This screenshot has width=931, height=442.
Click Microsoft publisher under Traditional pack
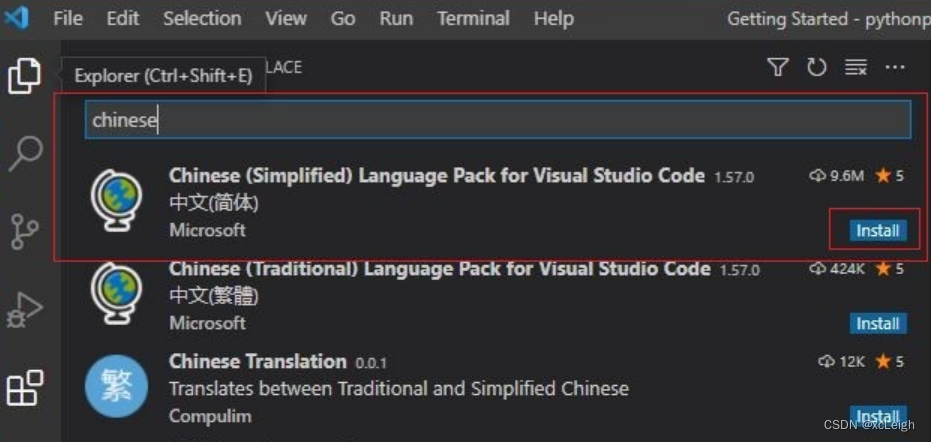[207, 323]
